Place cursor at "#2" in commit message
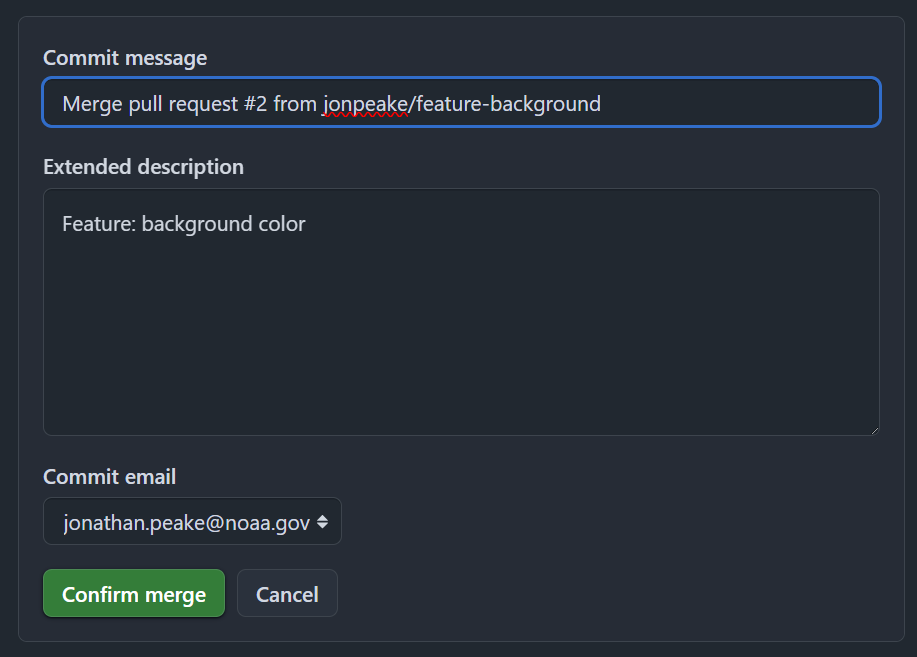 256,104
